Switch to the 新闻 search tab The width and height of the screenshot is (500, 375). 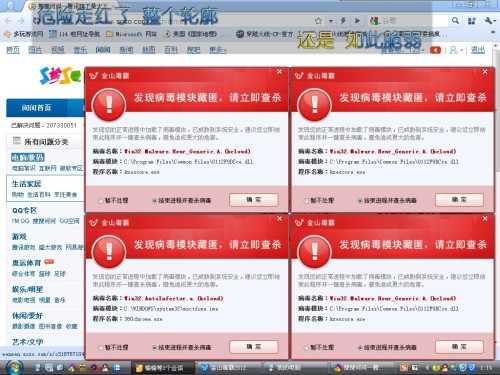pyautogui.click(x=126, y=50)
